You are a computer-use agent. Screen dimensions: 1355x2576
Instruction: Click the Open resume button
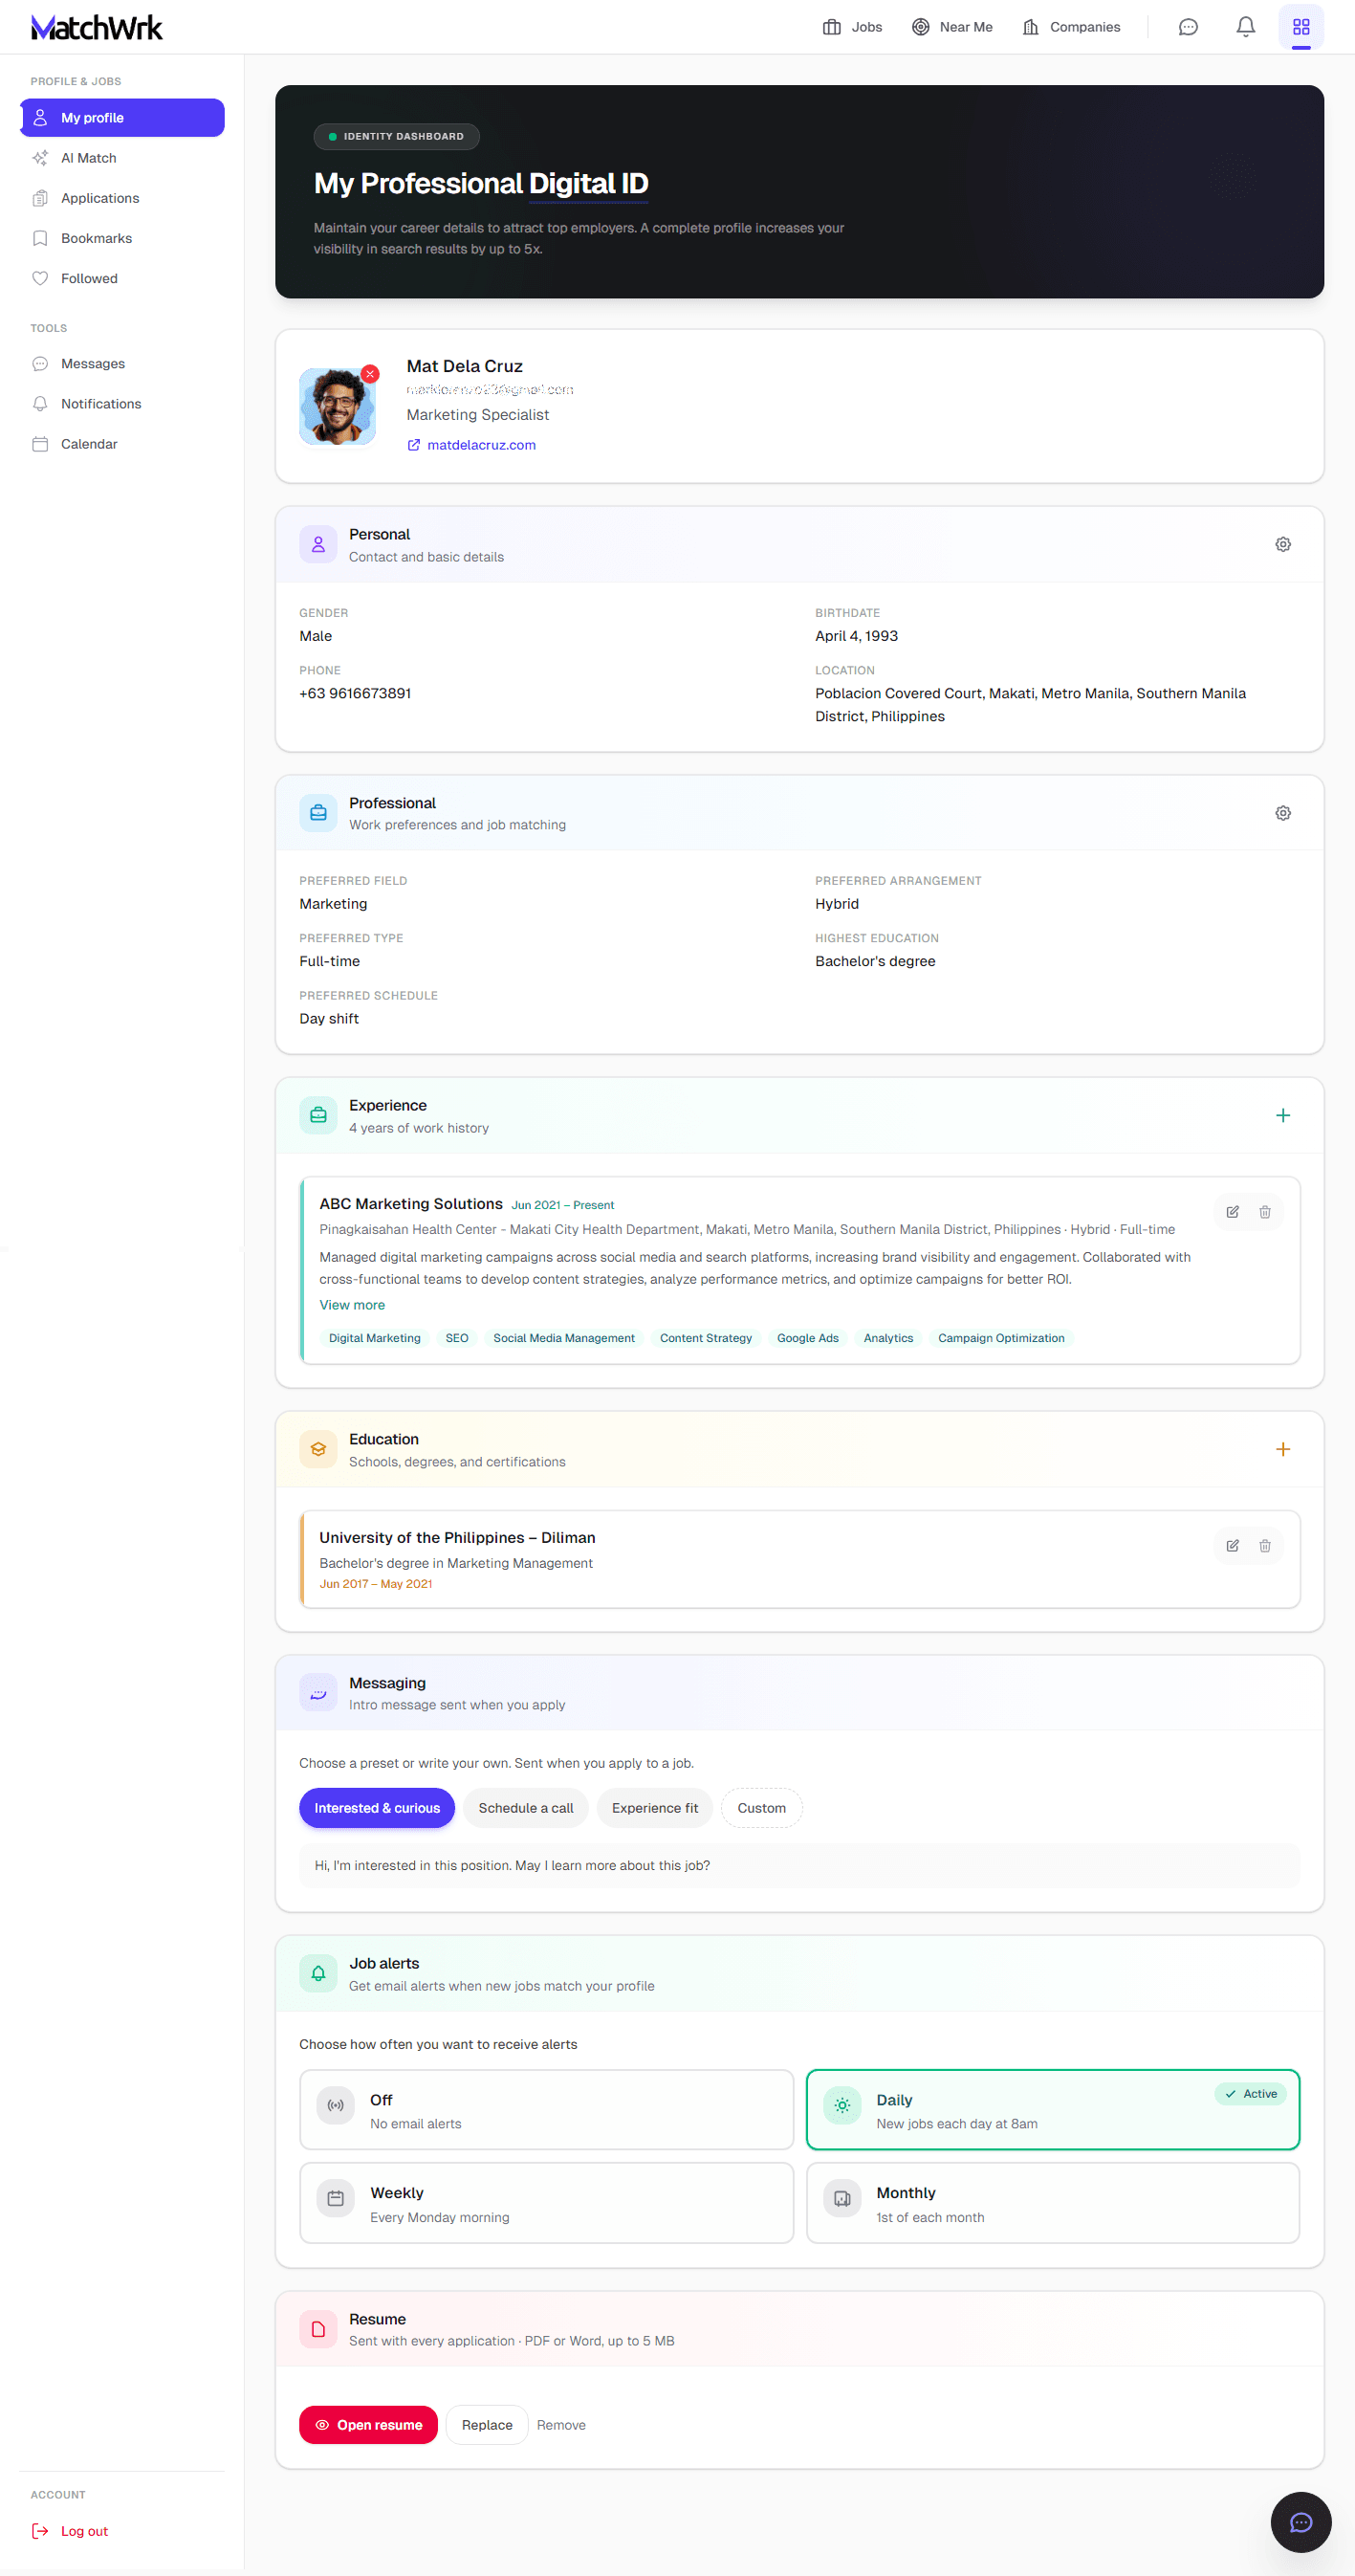point(368,2425)
